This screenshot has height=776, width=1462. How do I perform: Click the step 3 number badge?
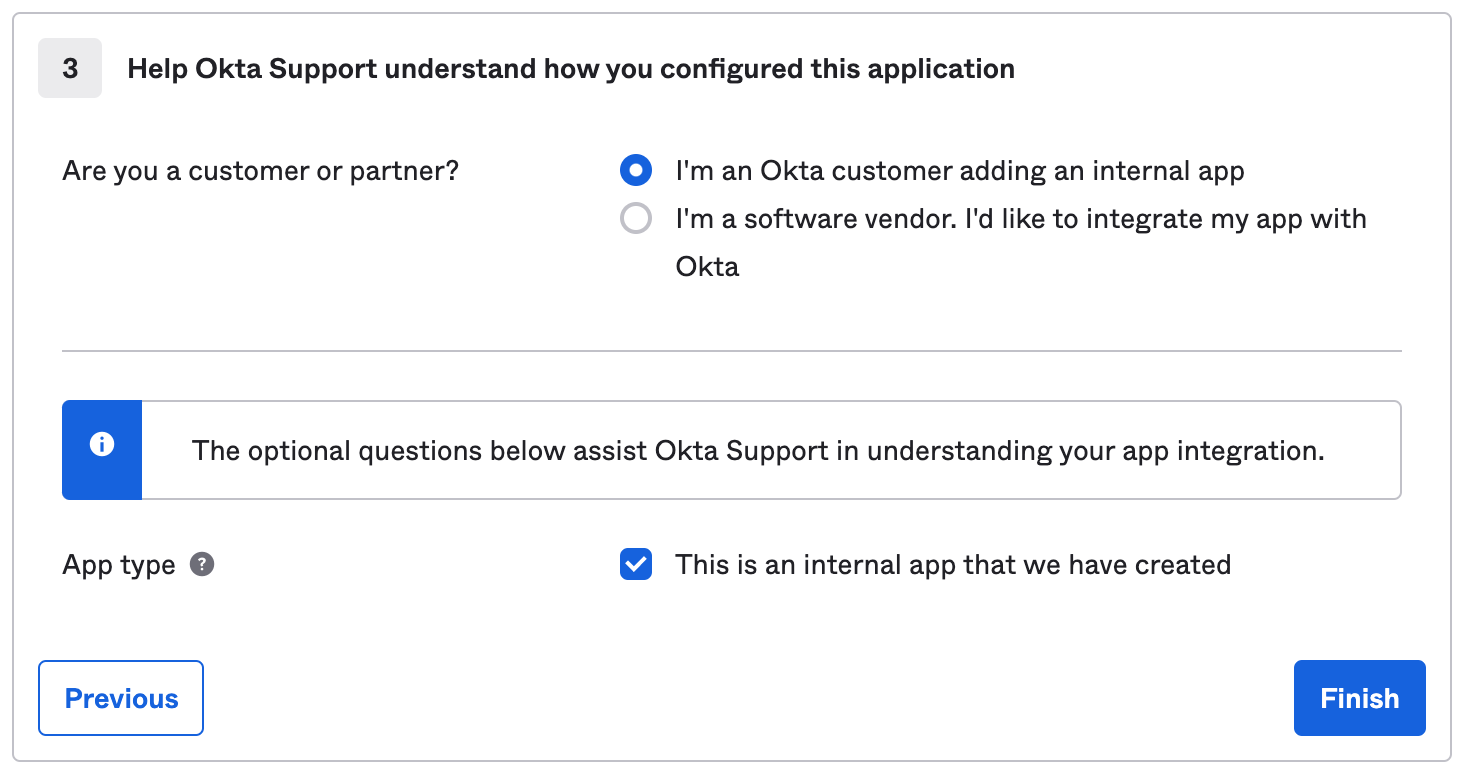coord(70,69)
